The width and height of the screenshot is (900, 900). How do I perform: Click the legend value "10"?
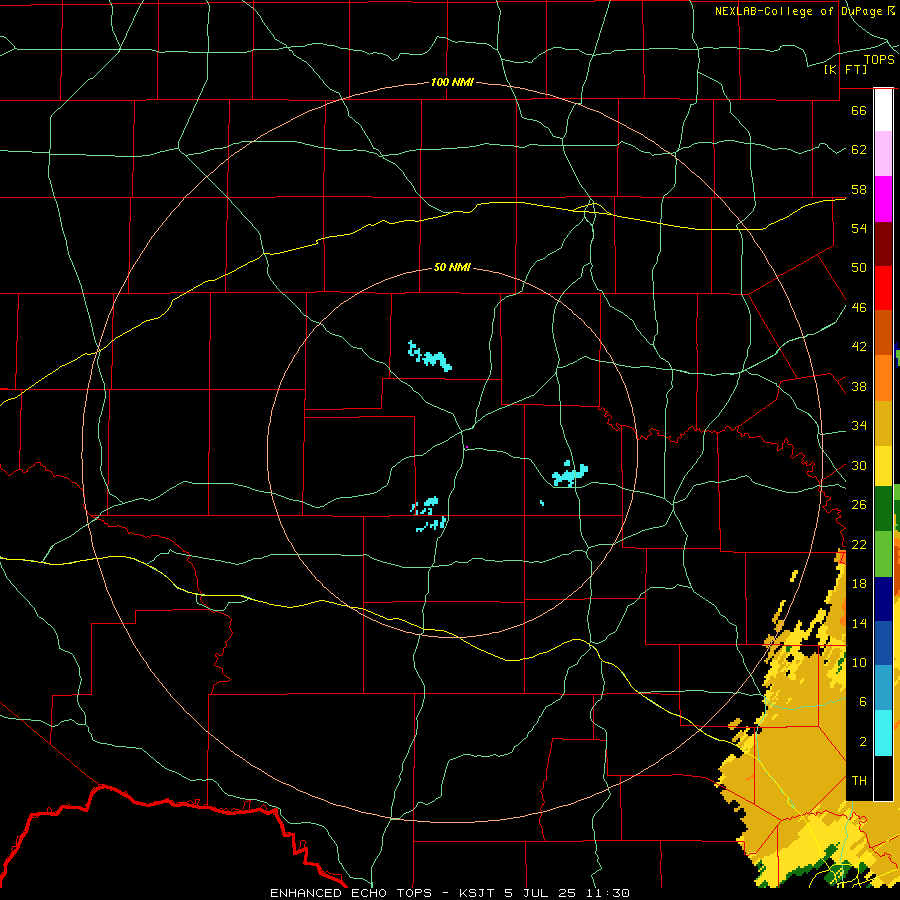[859, 663]
